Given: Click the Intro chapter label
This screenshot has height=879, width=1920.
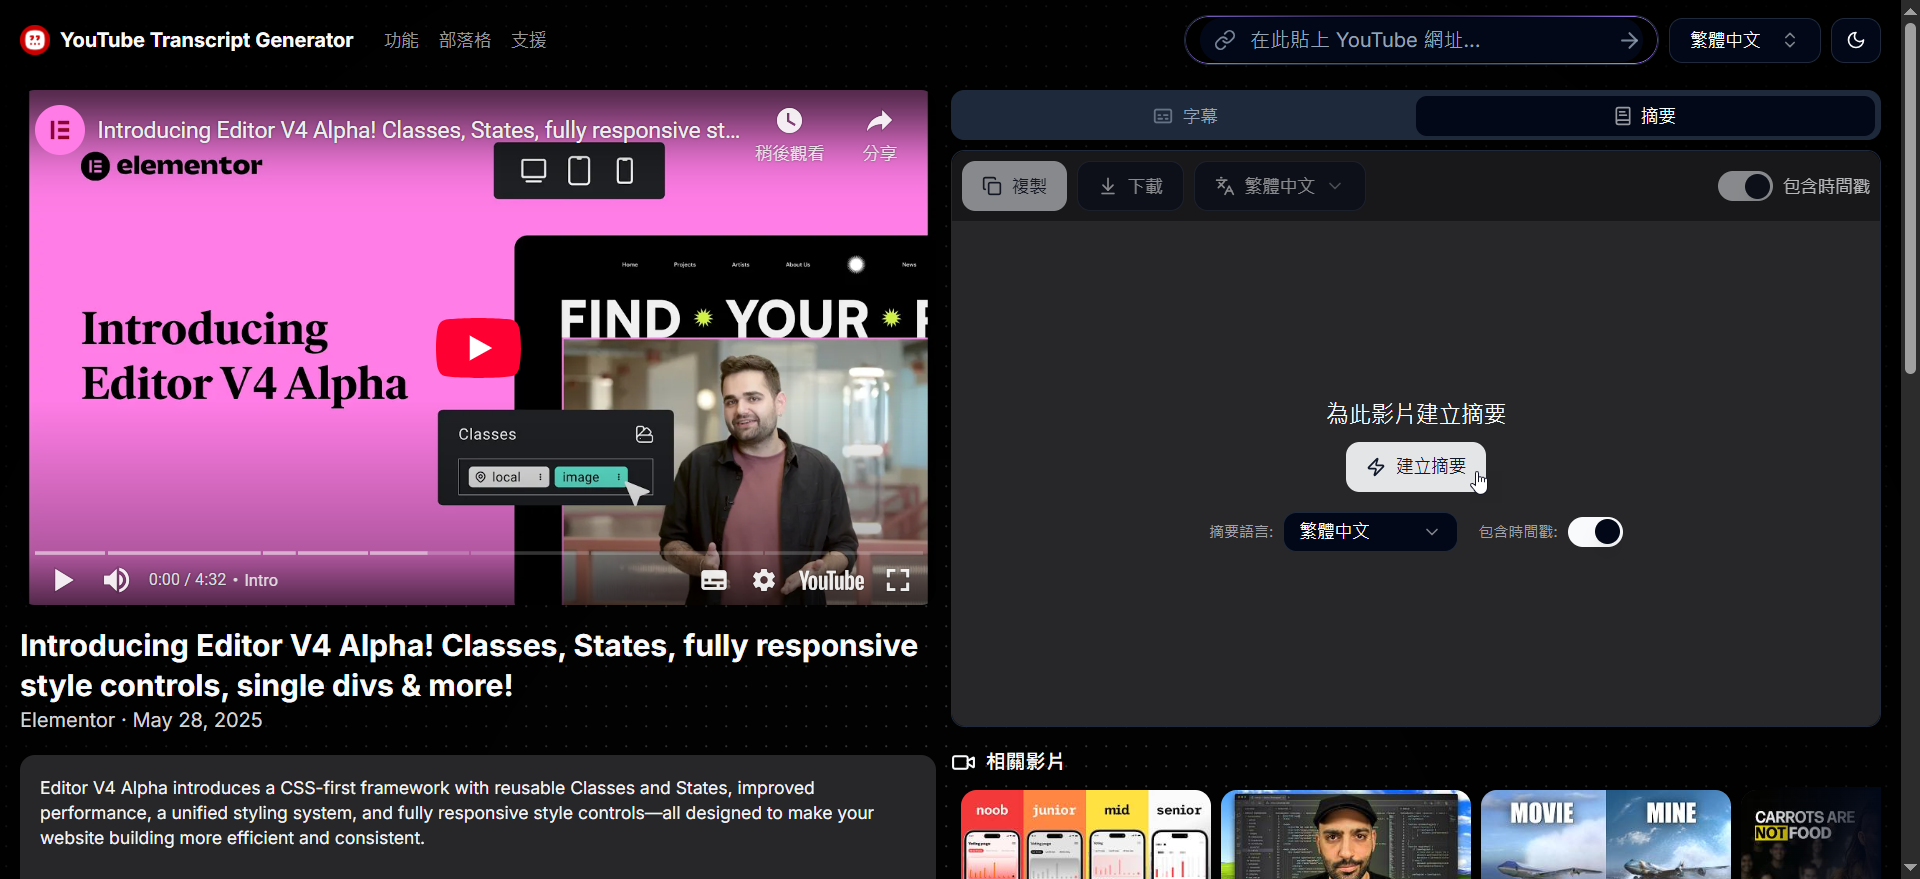Looking at the screenshot, I should point(261,580).
